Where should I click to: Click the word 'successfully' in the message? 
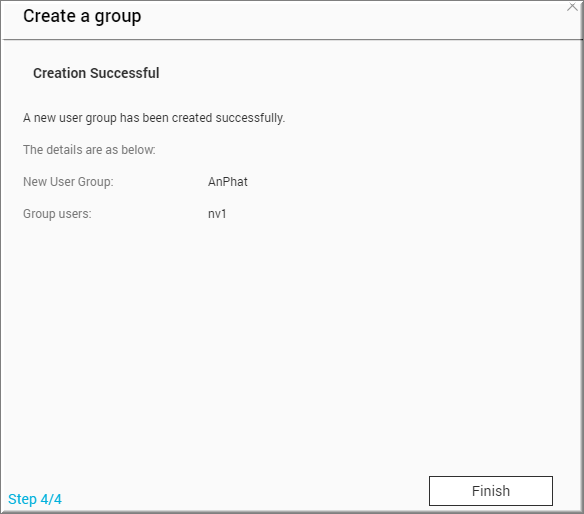pos(250,118)
